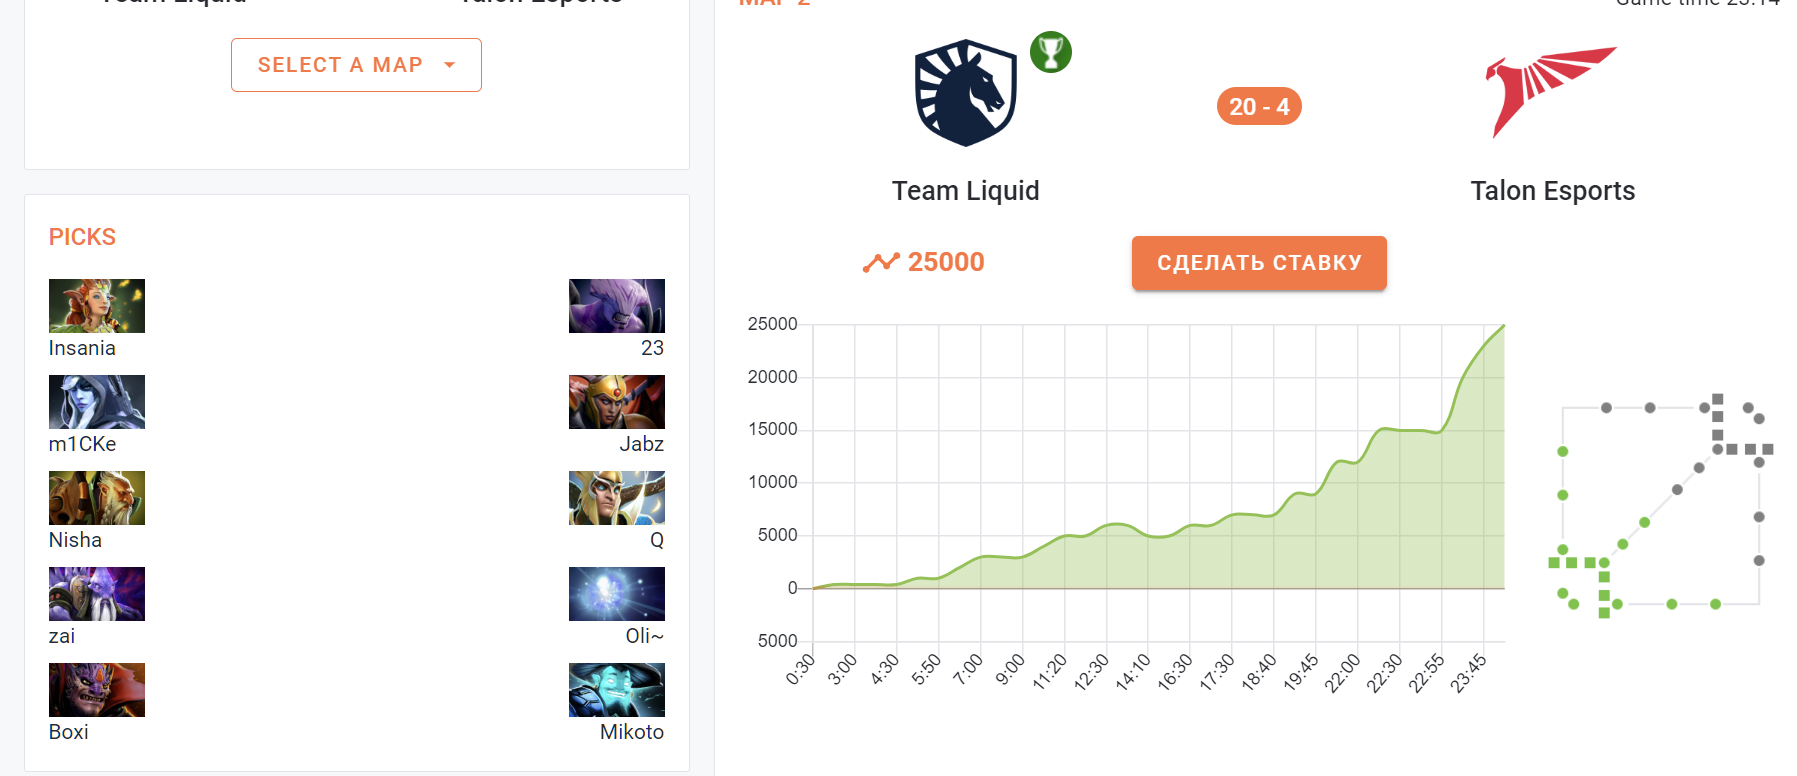1797x776 pixels.
Task: Click Insania's hero portrait
Action: click(x=97, y=306)
